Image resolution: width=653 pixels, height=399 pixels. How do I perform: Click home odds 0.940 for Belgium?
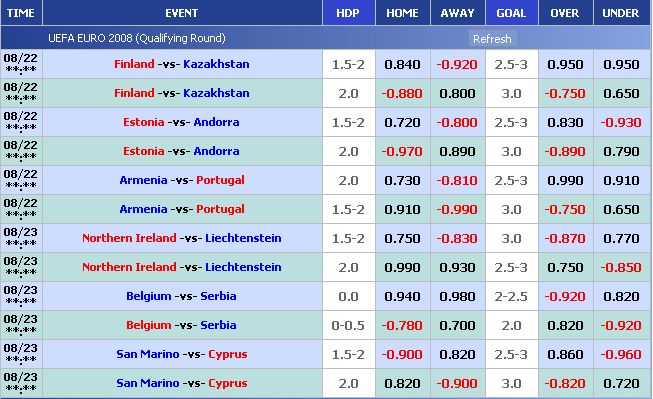click(x=402, y=296)
